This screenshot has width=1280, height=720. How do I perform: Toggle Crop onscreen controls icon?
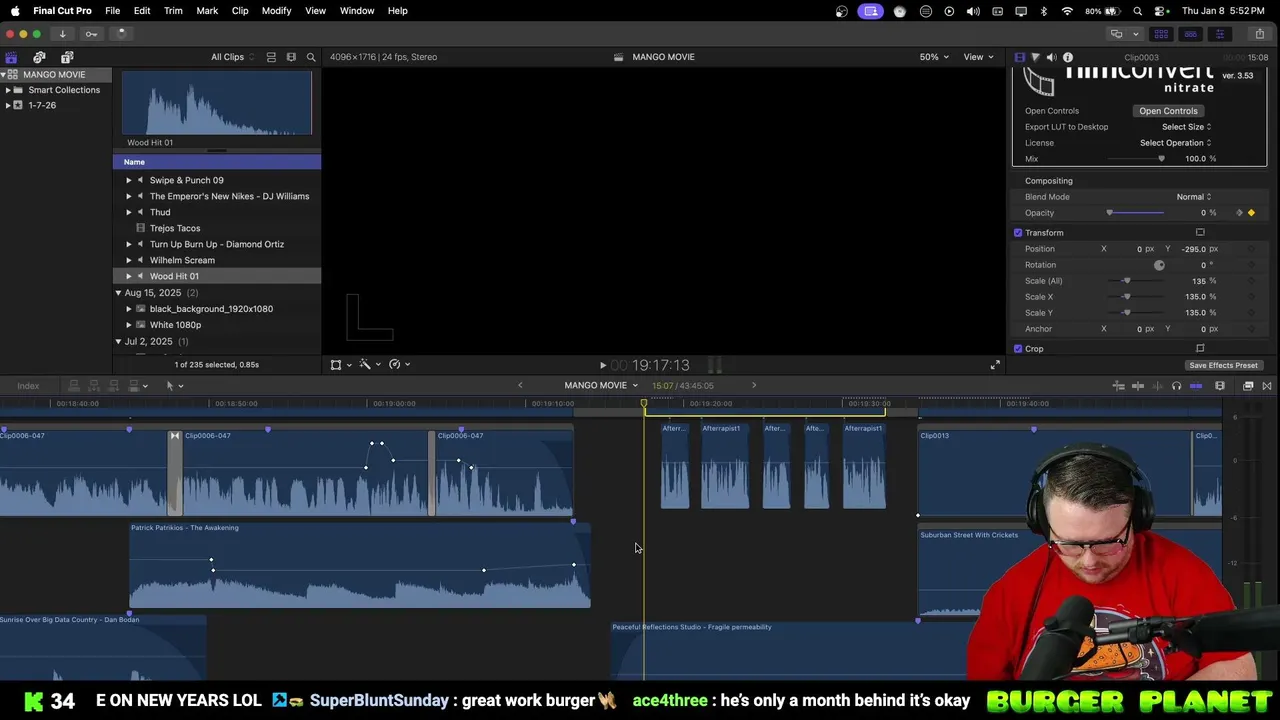point(1200,349)
